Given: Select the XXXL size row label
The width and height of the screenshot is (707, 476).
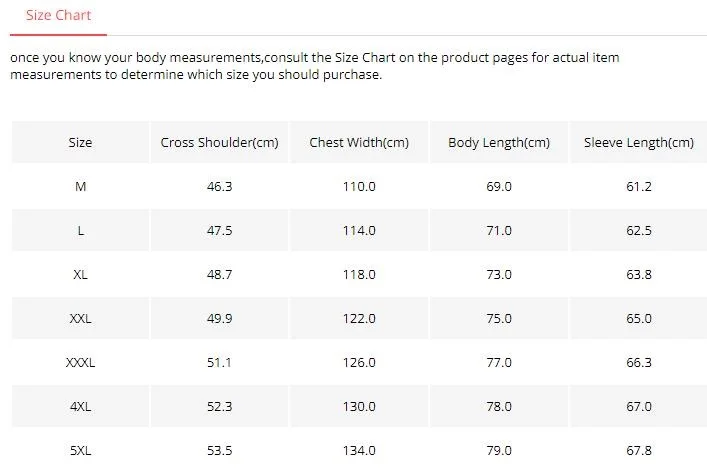Looking at the screenshot, I should (x=80, y=362).
